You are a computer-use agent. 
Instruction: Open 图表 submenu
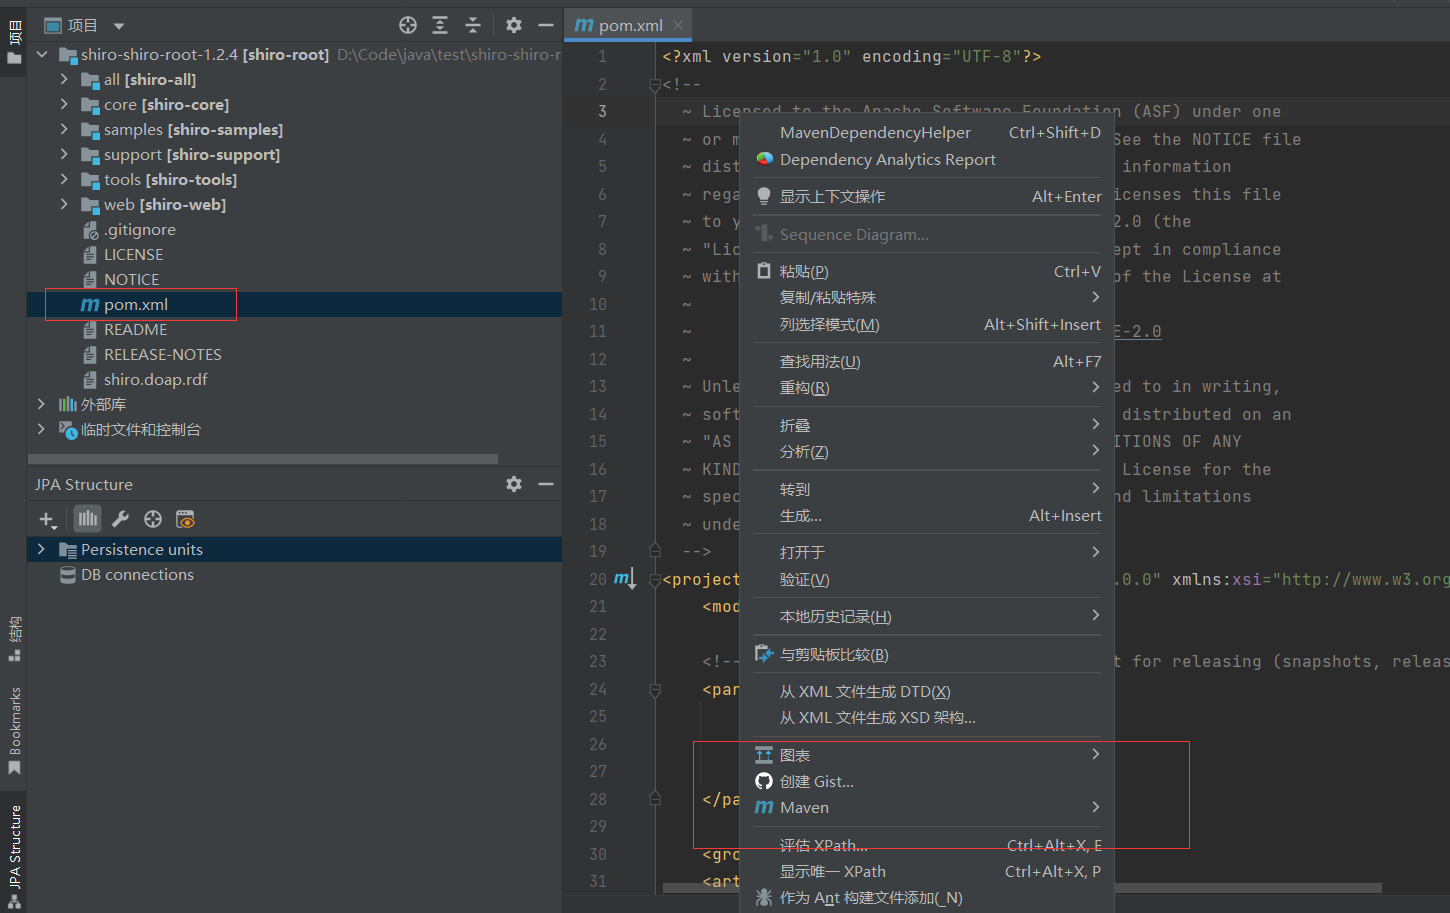point(927,755)
